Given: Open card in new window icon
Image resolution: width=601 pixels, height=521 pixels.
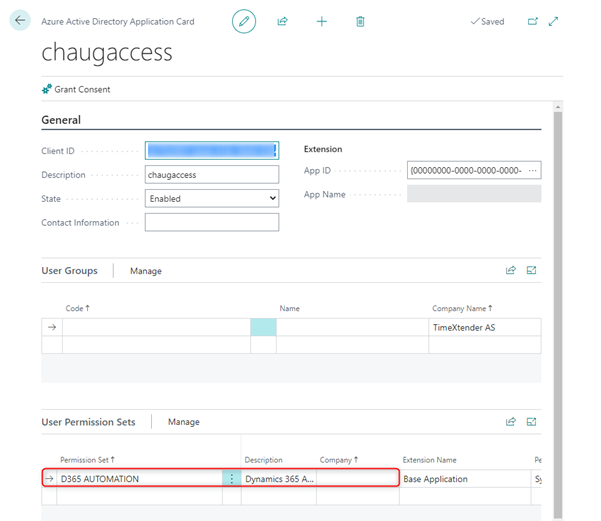Looking at the screenshot, I should coord(532,21).
